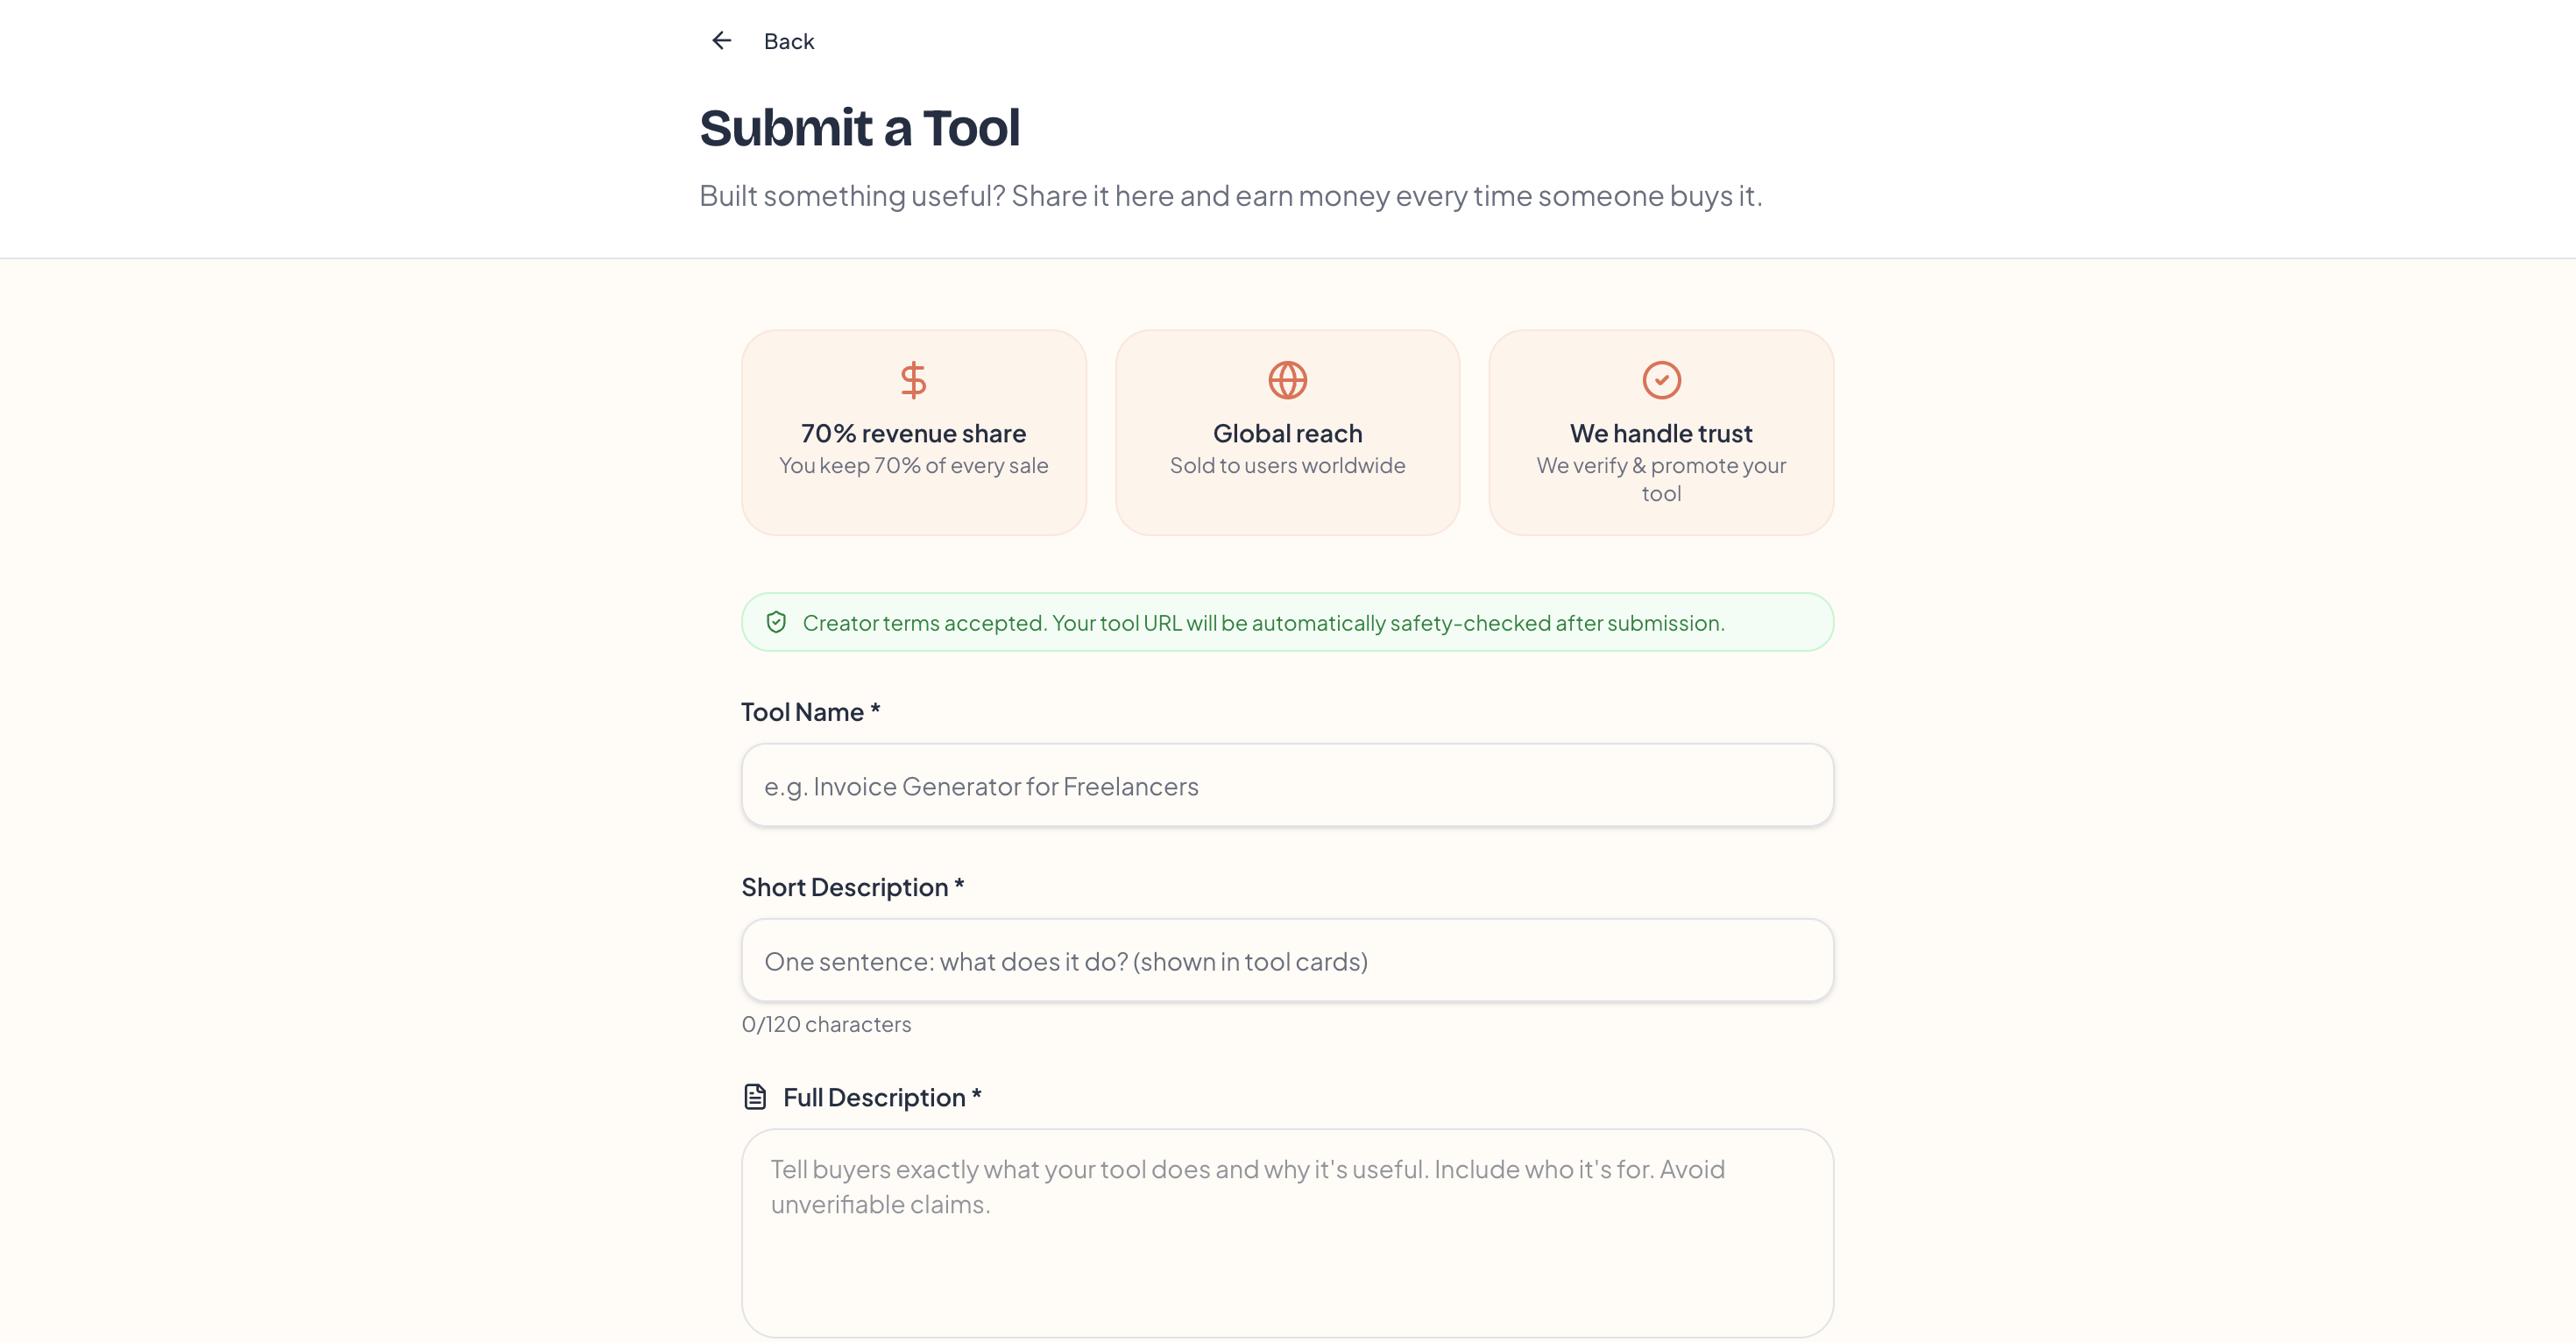Go back using the Back link
Viewport: 2576px width, 1342px height.
[789, 41]
